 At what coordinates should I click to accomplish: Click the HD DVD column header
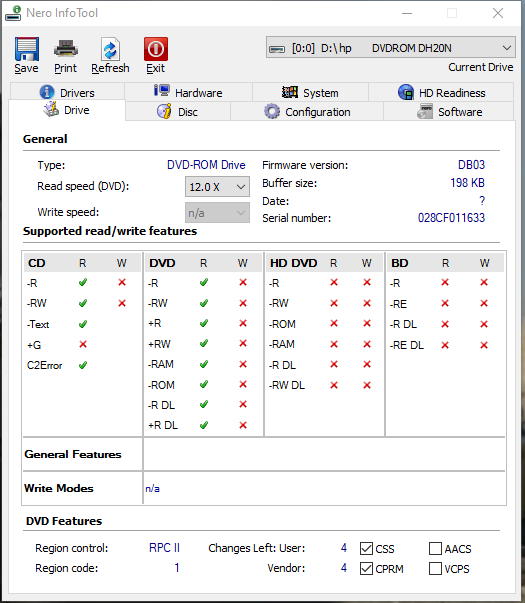293,263
